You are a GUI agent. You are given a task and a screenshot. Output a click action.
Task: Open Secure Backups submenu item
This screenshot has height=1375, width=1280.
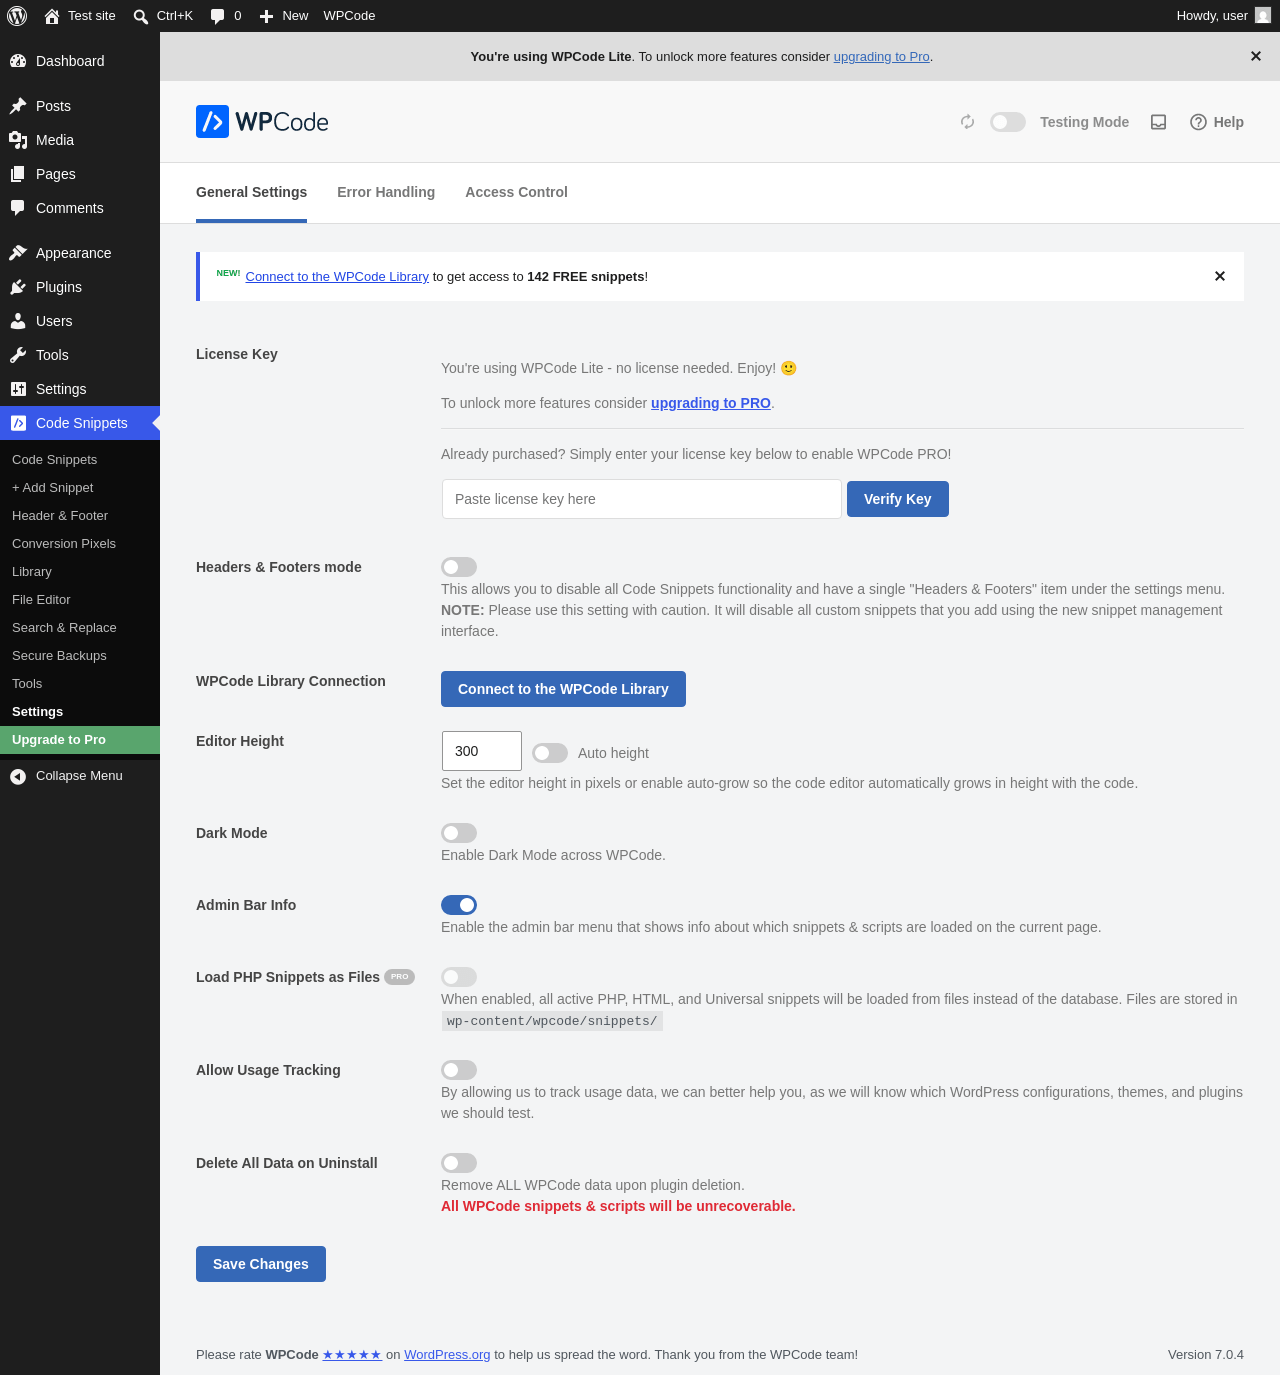click(80, 656)
